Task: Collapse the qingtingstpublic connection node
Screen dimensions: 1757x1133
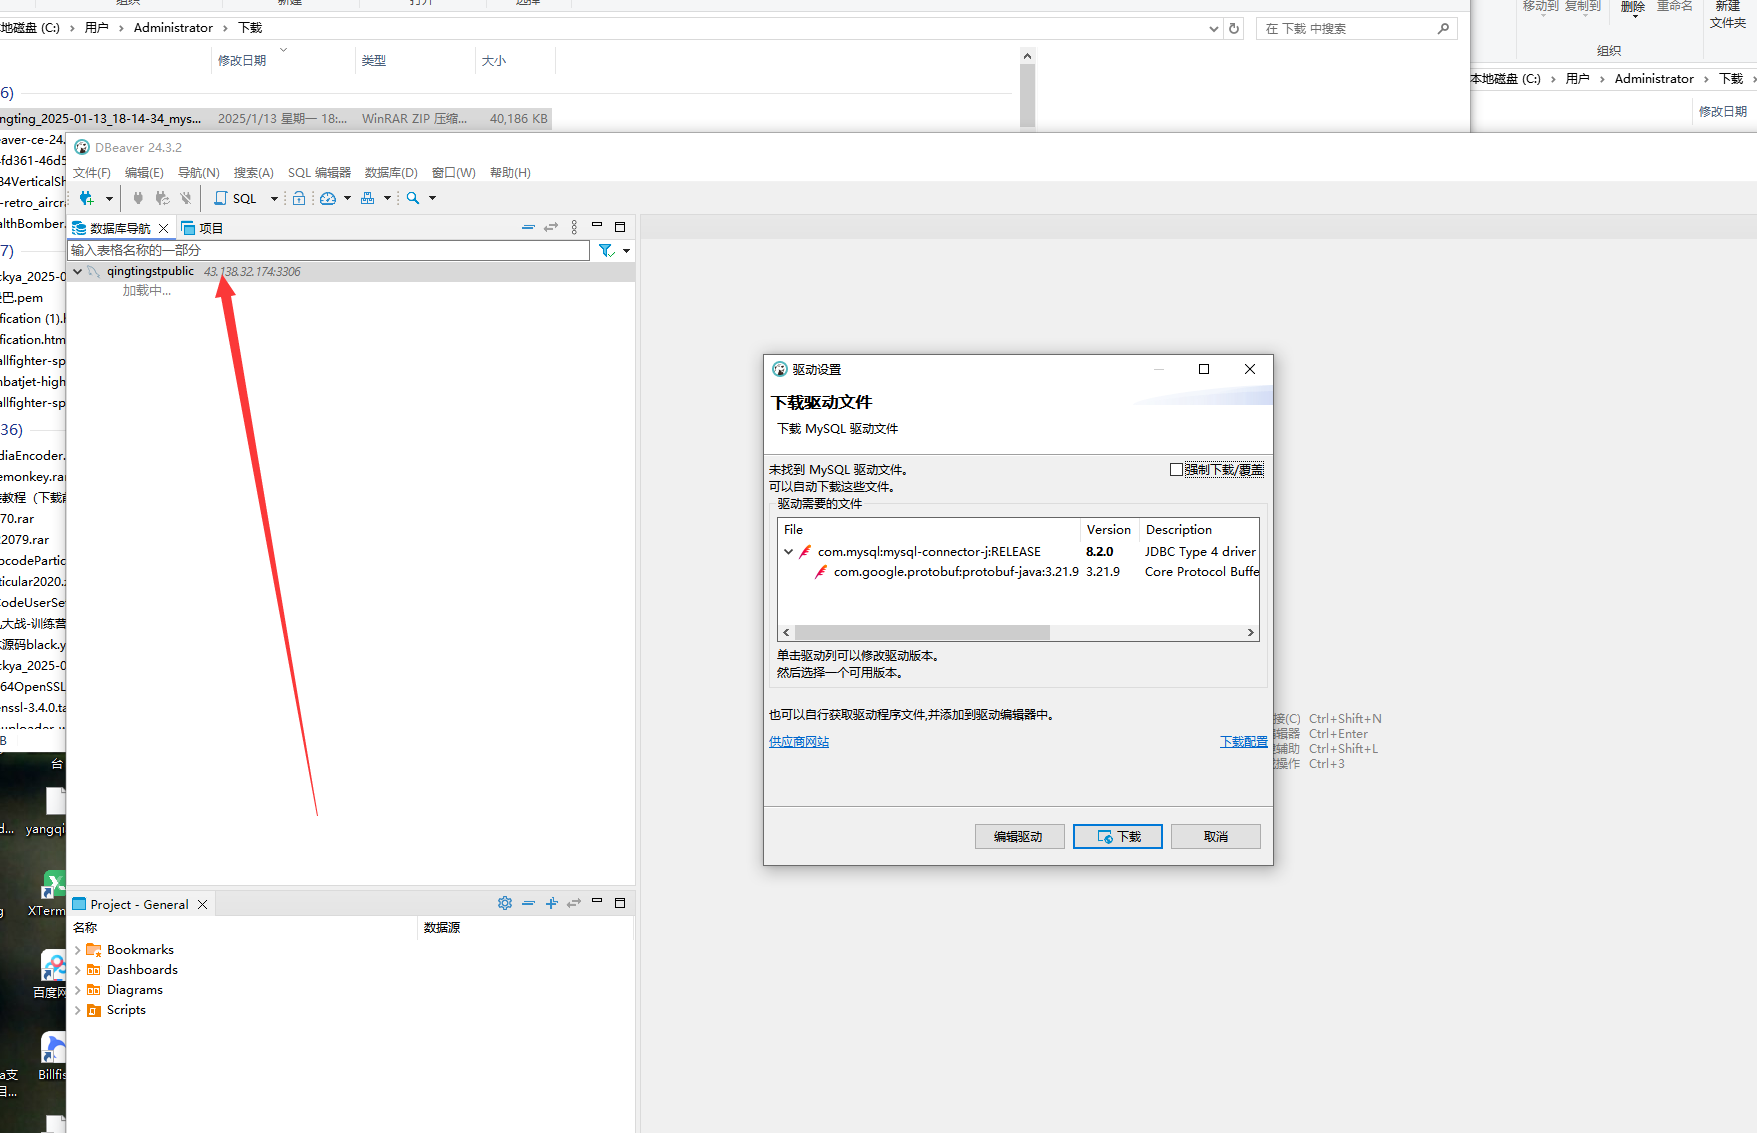Action: pyautogui.click(x=77, y=271)
